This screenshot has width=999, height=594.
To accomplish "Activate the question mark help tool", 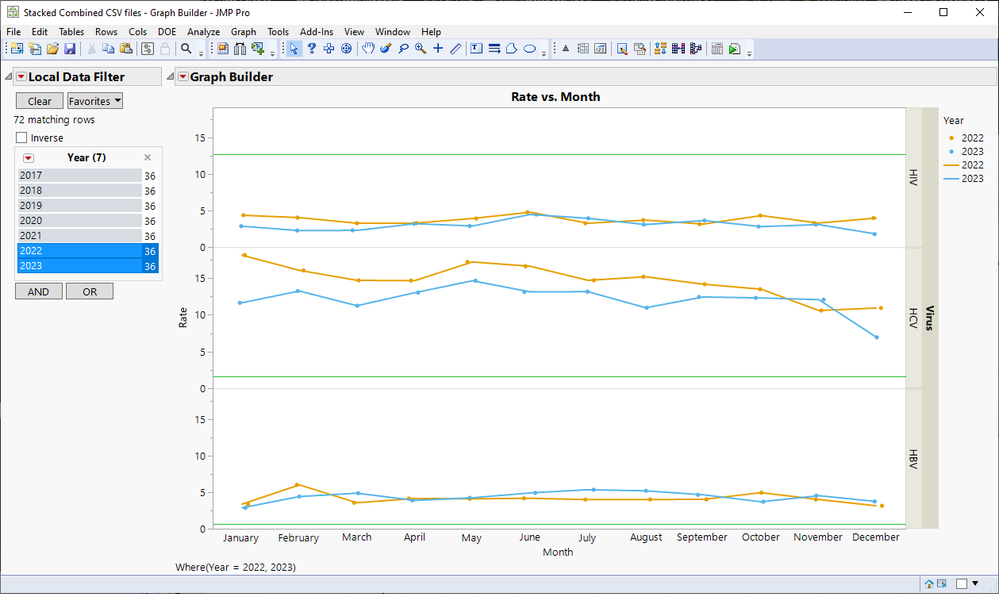I will [312, 48].
